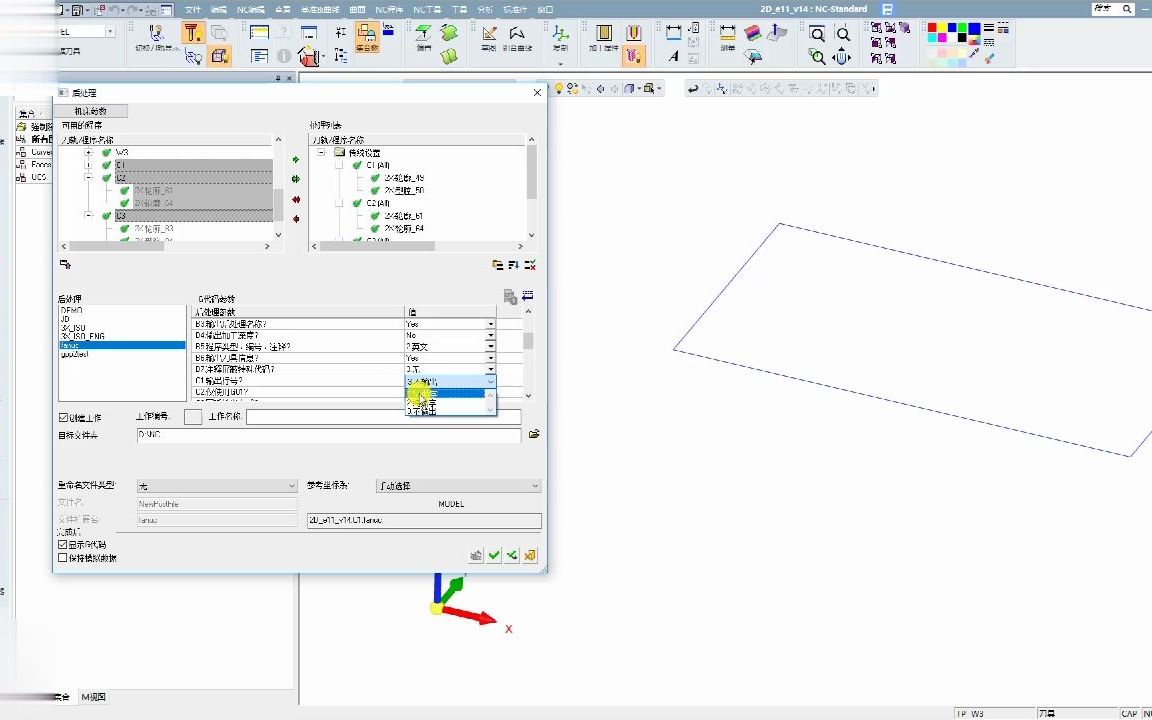
Task: Switch to the 机床参数 tab
Action: click(94, 111)
